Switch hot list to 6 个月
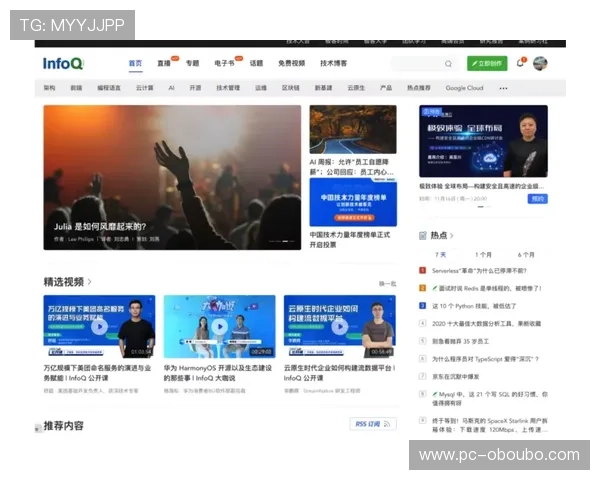This screenshot has height=480, width=600. click(x=526, y=255)
